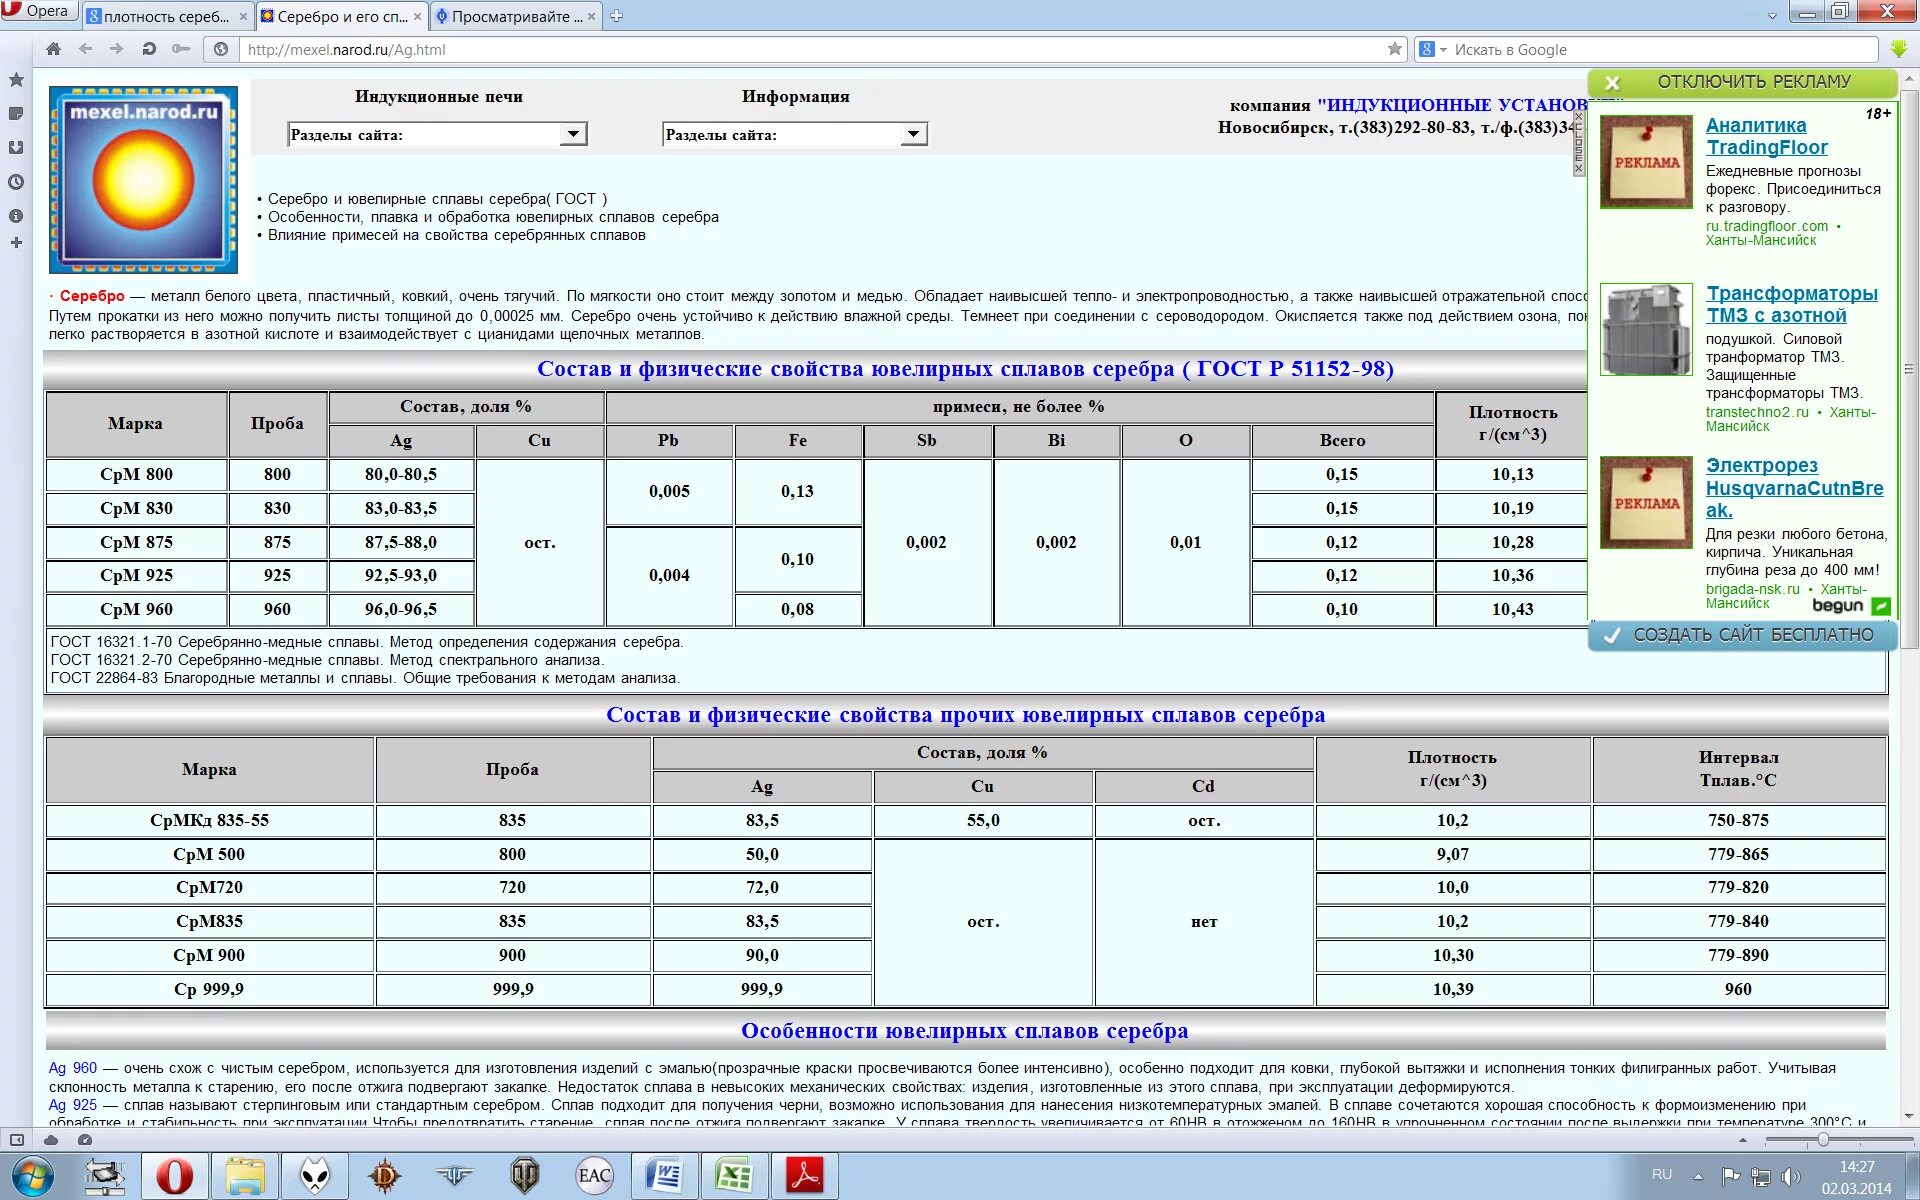
Task: Reload the page with the refresh icon
Action: [149, 49]
